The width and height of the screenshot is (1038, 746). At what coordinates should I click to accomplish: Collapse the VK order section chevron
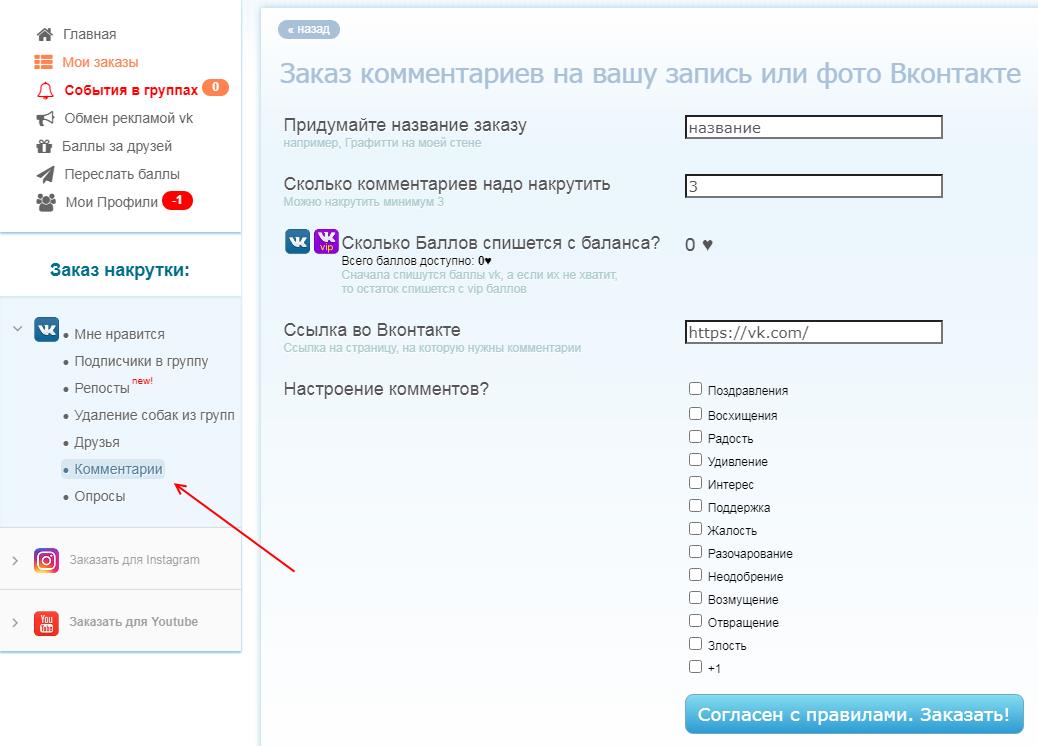pos(17,328)
